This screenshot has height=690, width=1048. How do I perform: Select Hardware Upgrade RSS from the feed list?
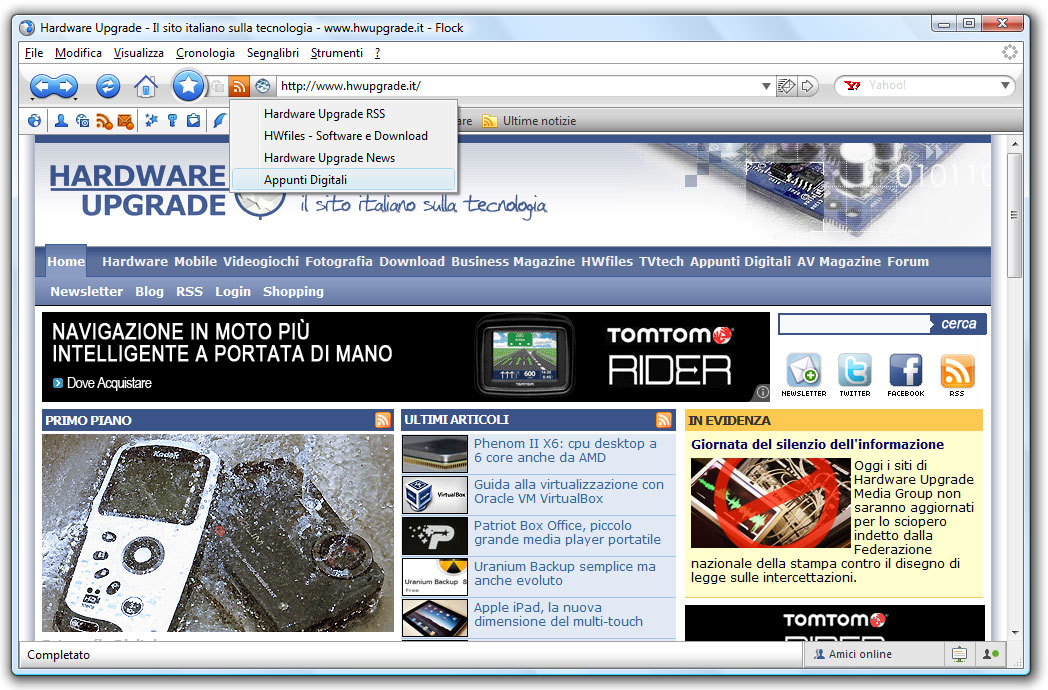tap(344, 114)
